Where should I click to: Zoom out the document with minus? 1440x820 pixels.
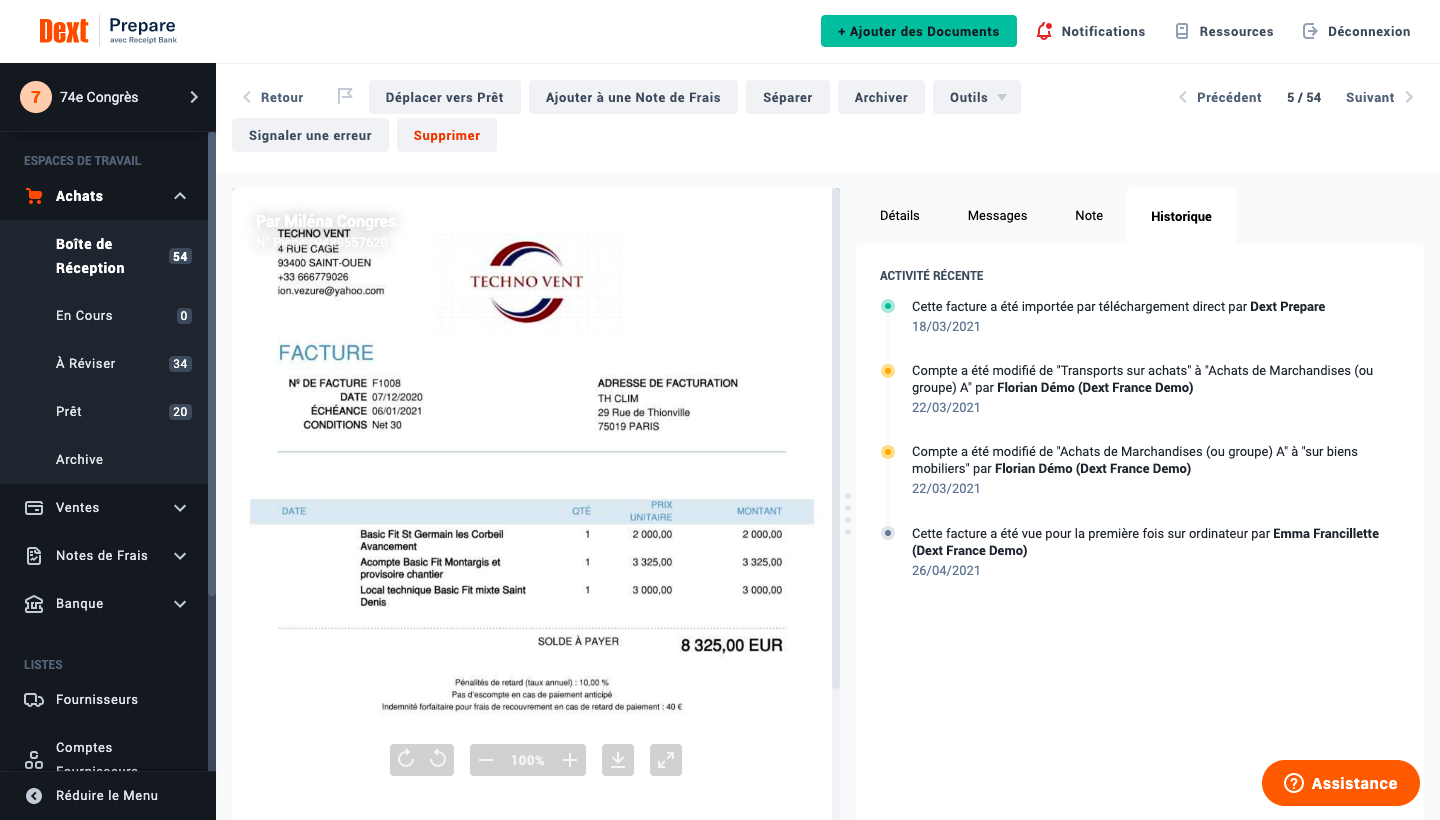point(486,760)
